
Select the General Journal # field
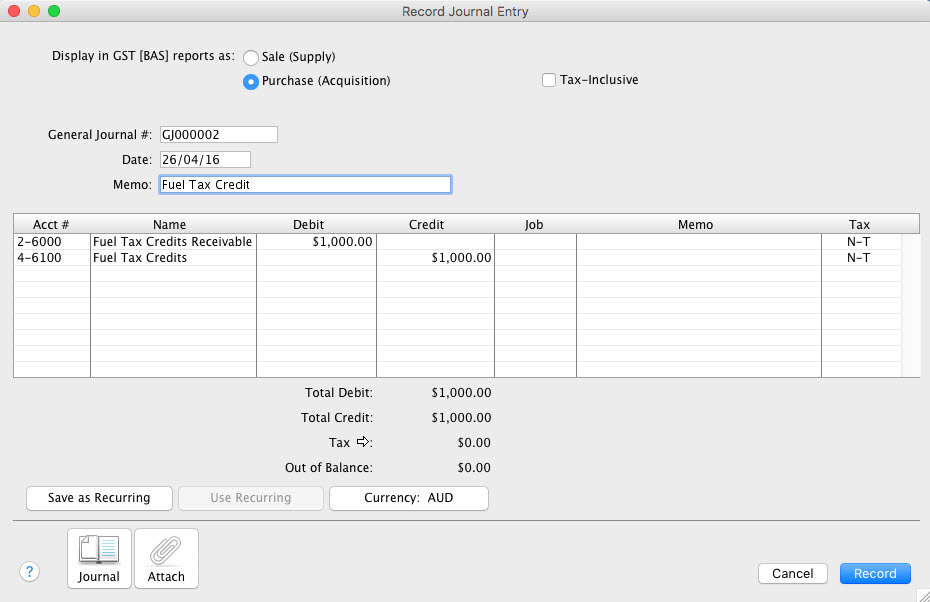click(x=218, y=134)
